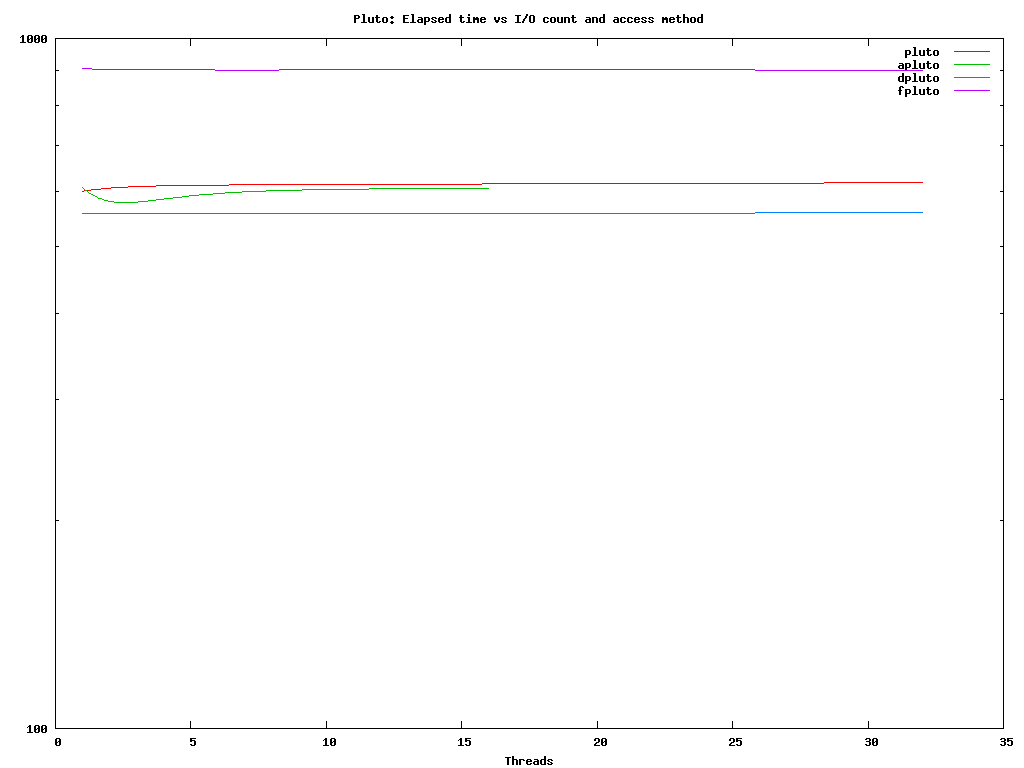Click the blue dpluto legend line sample
The width and height of the screenshot is (1024, 768).
pos(971,77)
